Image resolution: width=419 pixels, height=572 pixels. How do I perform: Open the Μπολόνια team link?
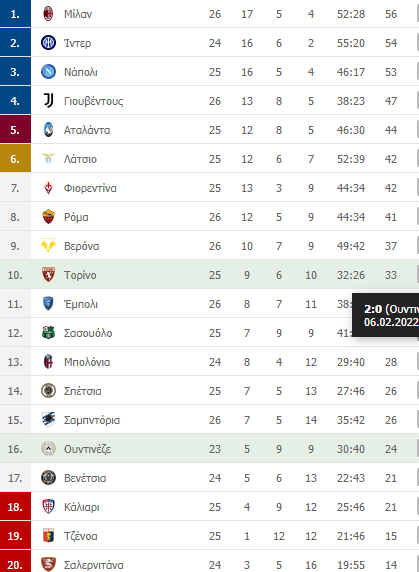[87, 362]
